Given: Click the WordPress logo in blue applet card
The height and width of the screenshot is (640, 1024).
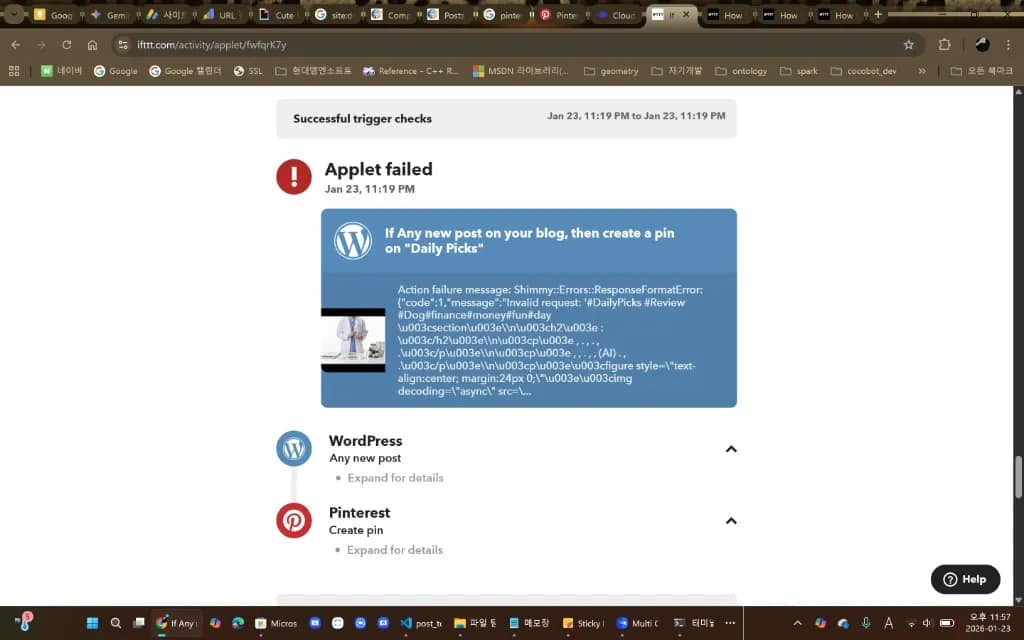Looking at the screenshot, I should pos(353,241).
